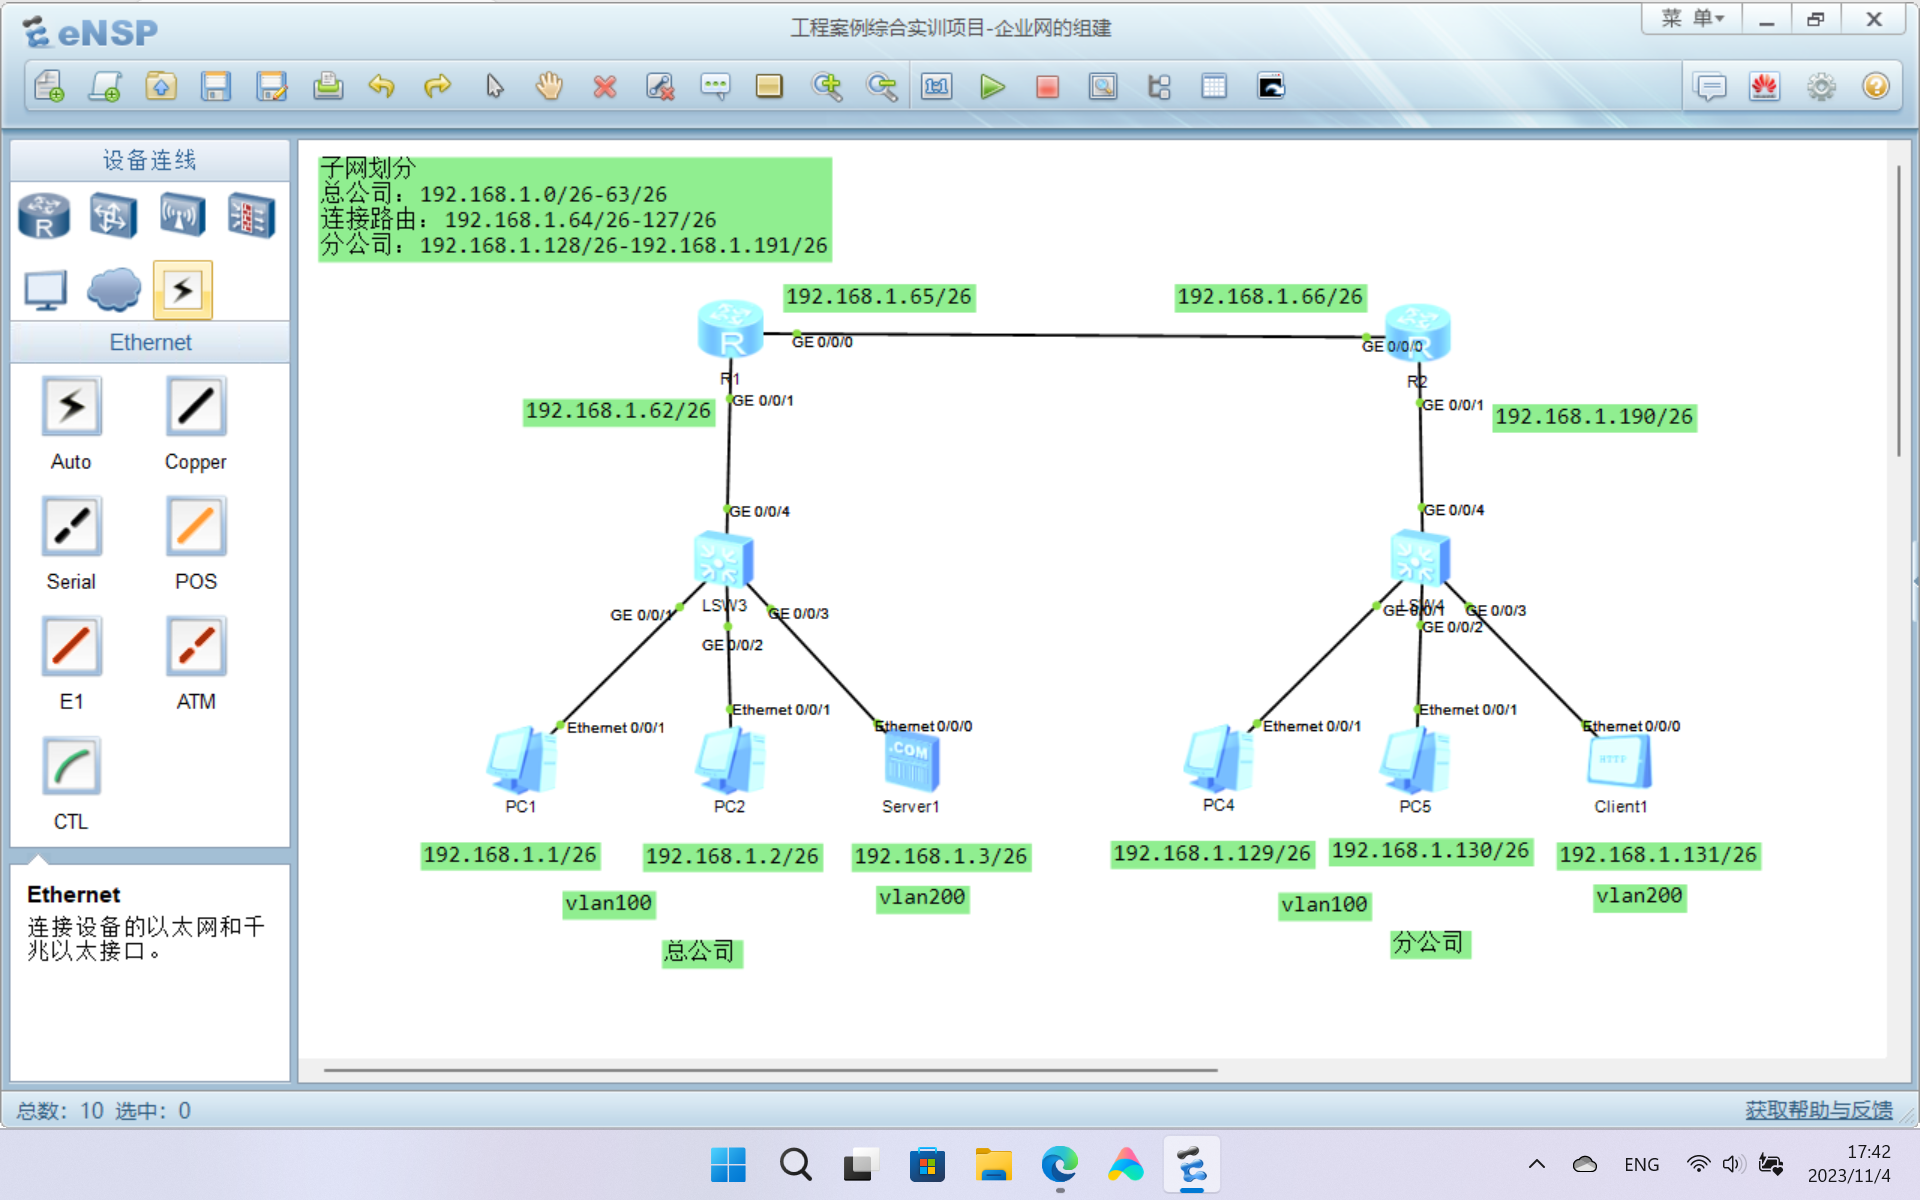Click the New Topology toolbar icon
Screen dimensions: 1920x1200
click(x=49, y=87)
